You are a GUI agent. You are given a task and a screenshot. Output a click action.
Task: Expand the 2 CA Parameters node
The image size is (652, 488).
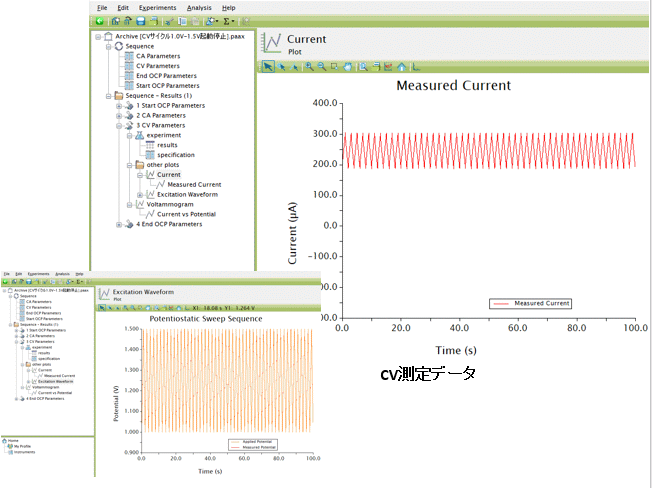tap(119, 116)
